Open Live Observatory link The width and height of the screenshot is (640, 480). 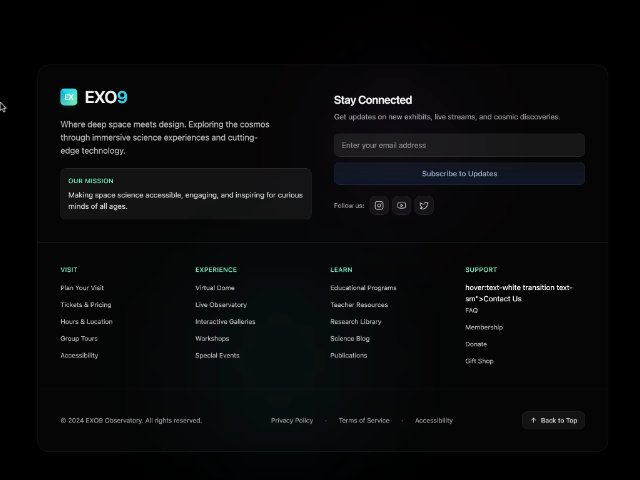point(221,305)
